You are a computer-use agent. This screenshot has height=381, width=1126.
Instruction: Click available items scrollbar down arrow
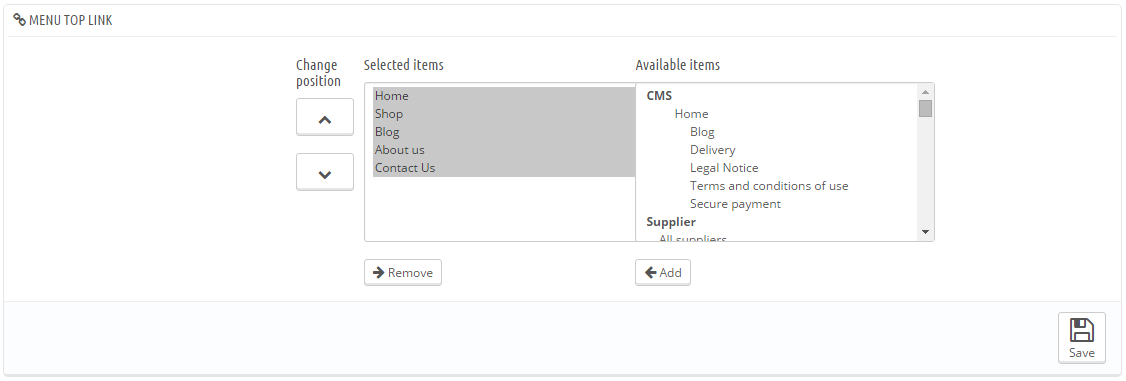pos(925,232)
